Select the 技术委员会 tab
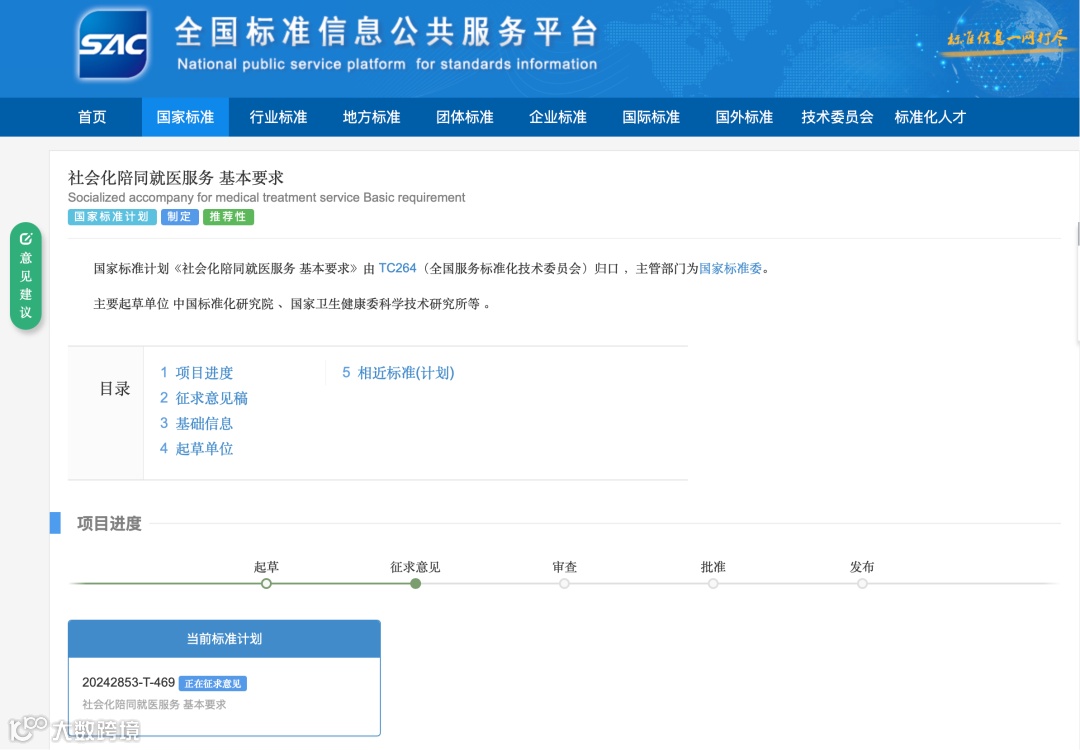 click(x=837, y=117)
